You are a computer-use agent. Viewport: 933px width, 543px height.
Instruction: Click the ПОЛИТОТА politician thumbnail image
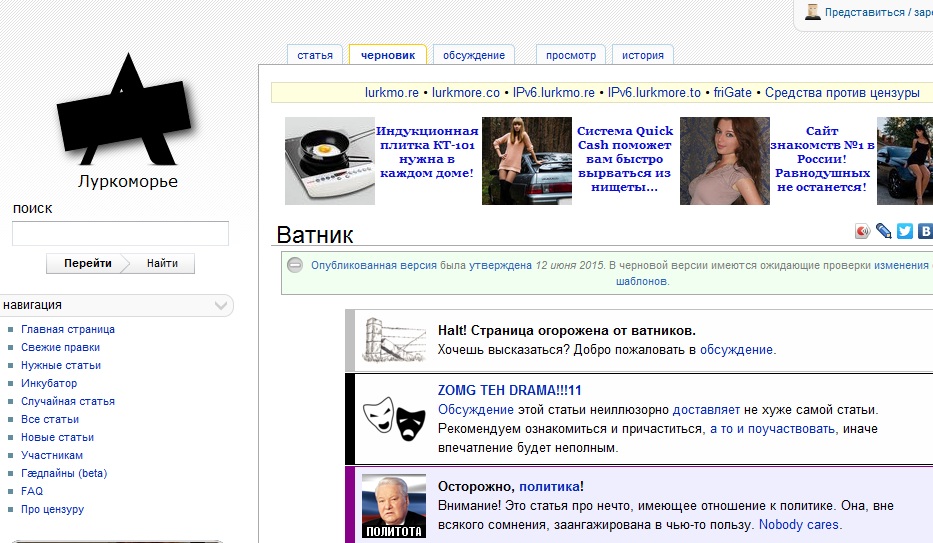click(393, 506)
